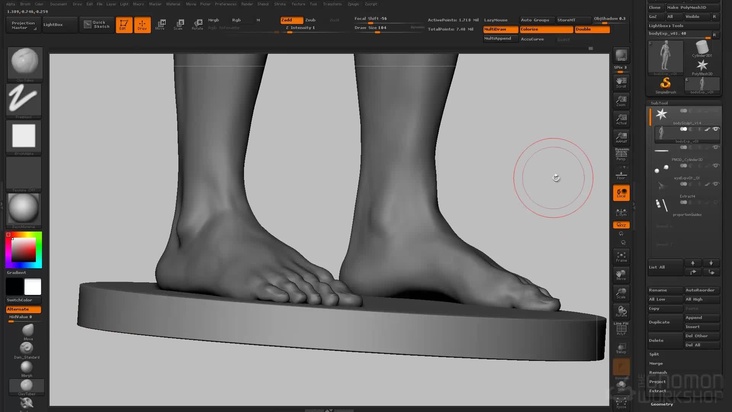
Task: Toggle the PolyF polyframe icon
Action: tap(621, 329)
